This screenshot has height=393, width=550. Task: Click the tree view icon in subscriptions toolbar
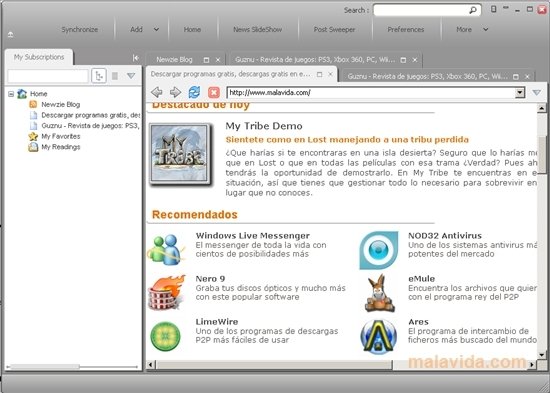coord(99,76)
